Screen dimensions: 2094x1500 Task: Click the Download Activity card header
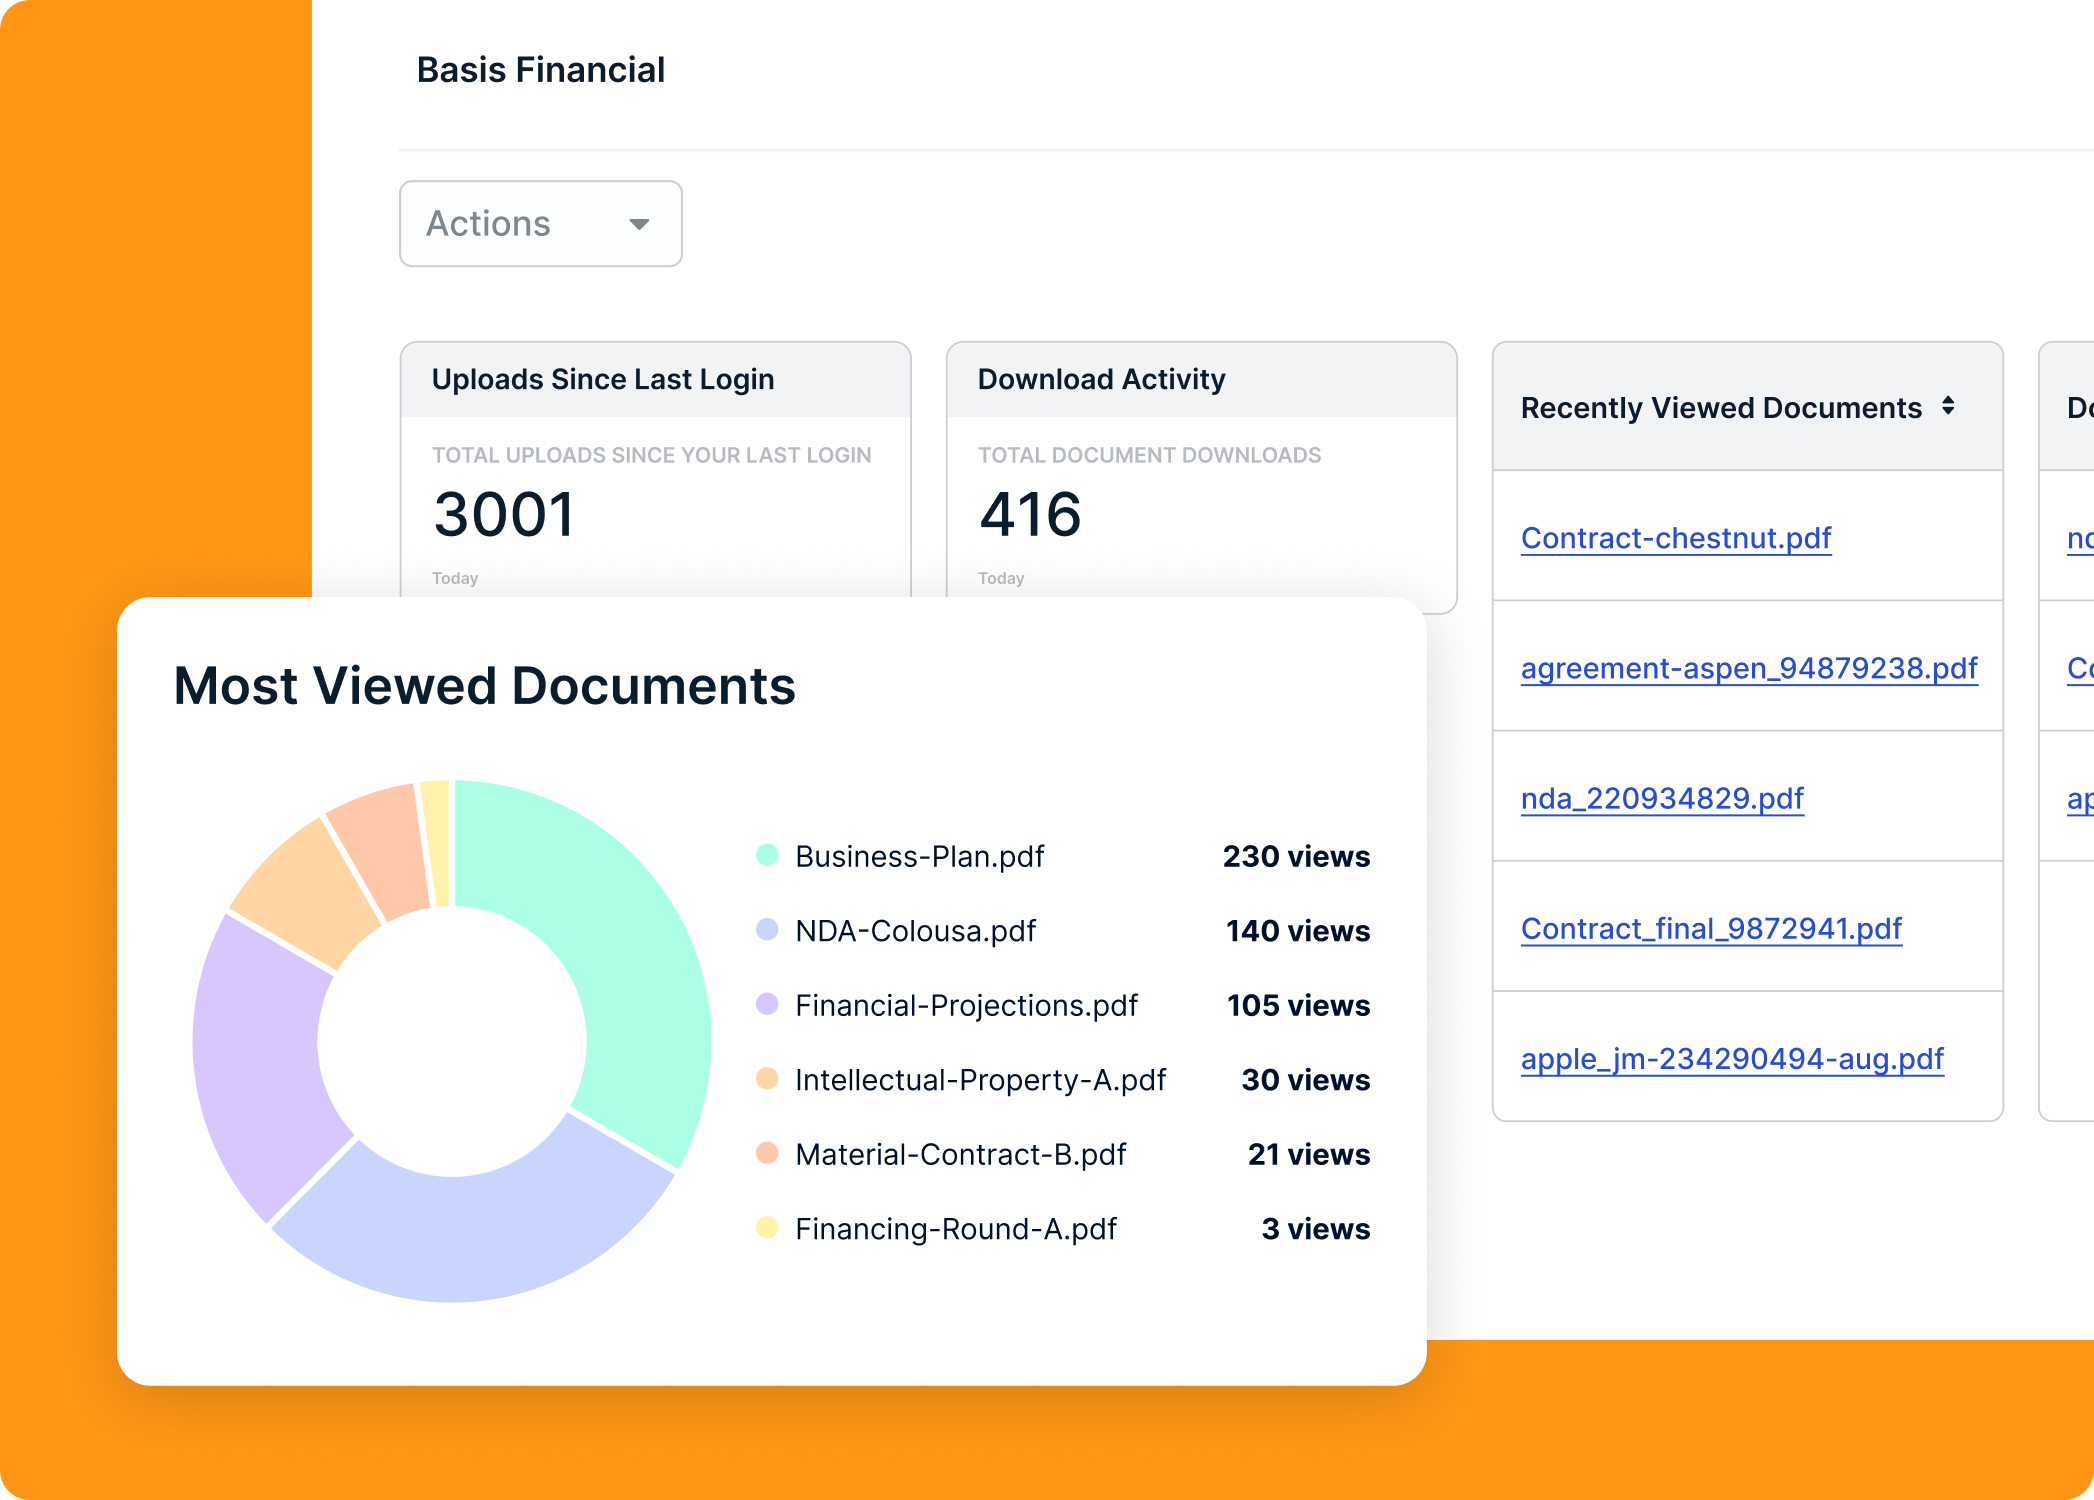click(1100, 380)
